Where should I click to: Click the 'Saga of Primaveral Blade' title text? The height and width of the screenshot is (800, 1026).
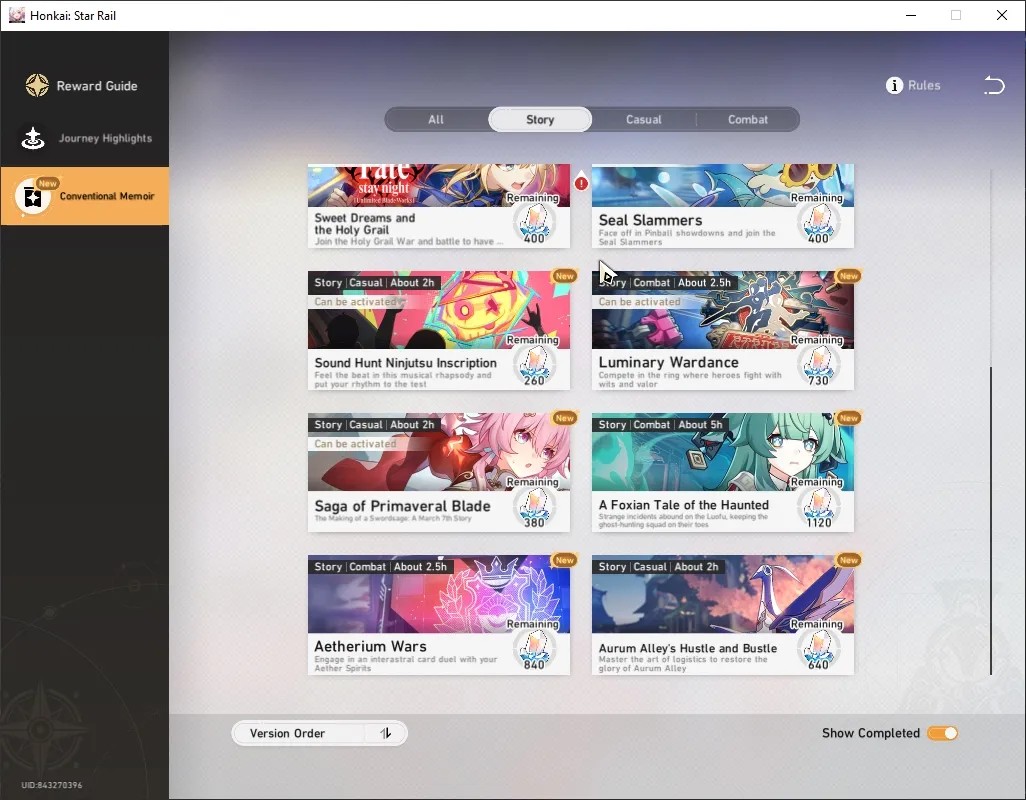coord(402,506)
